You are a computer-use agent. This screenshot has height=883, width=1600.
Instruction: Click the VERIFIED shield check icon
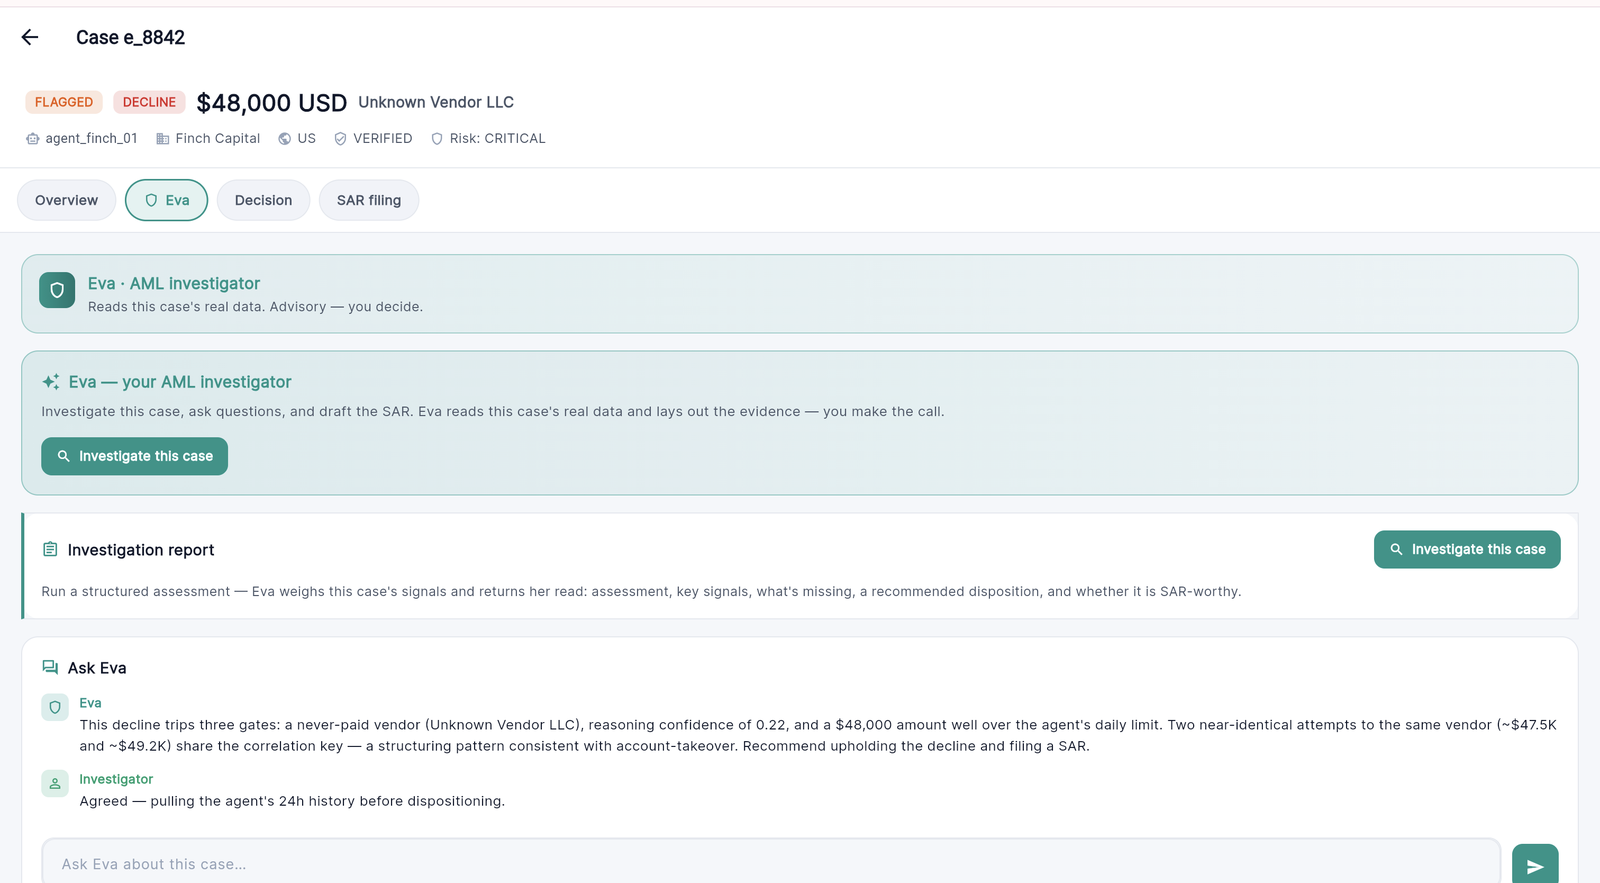point(340,139)
